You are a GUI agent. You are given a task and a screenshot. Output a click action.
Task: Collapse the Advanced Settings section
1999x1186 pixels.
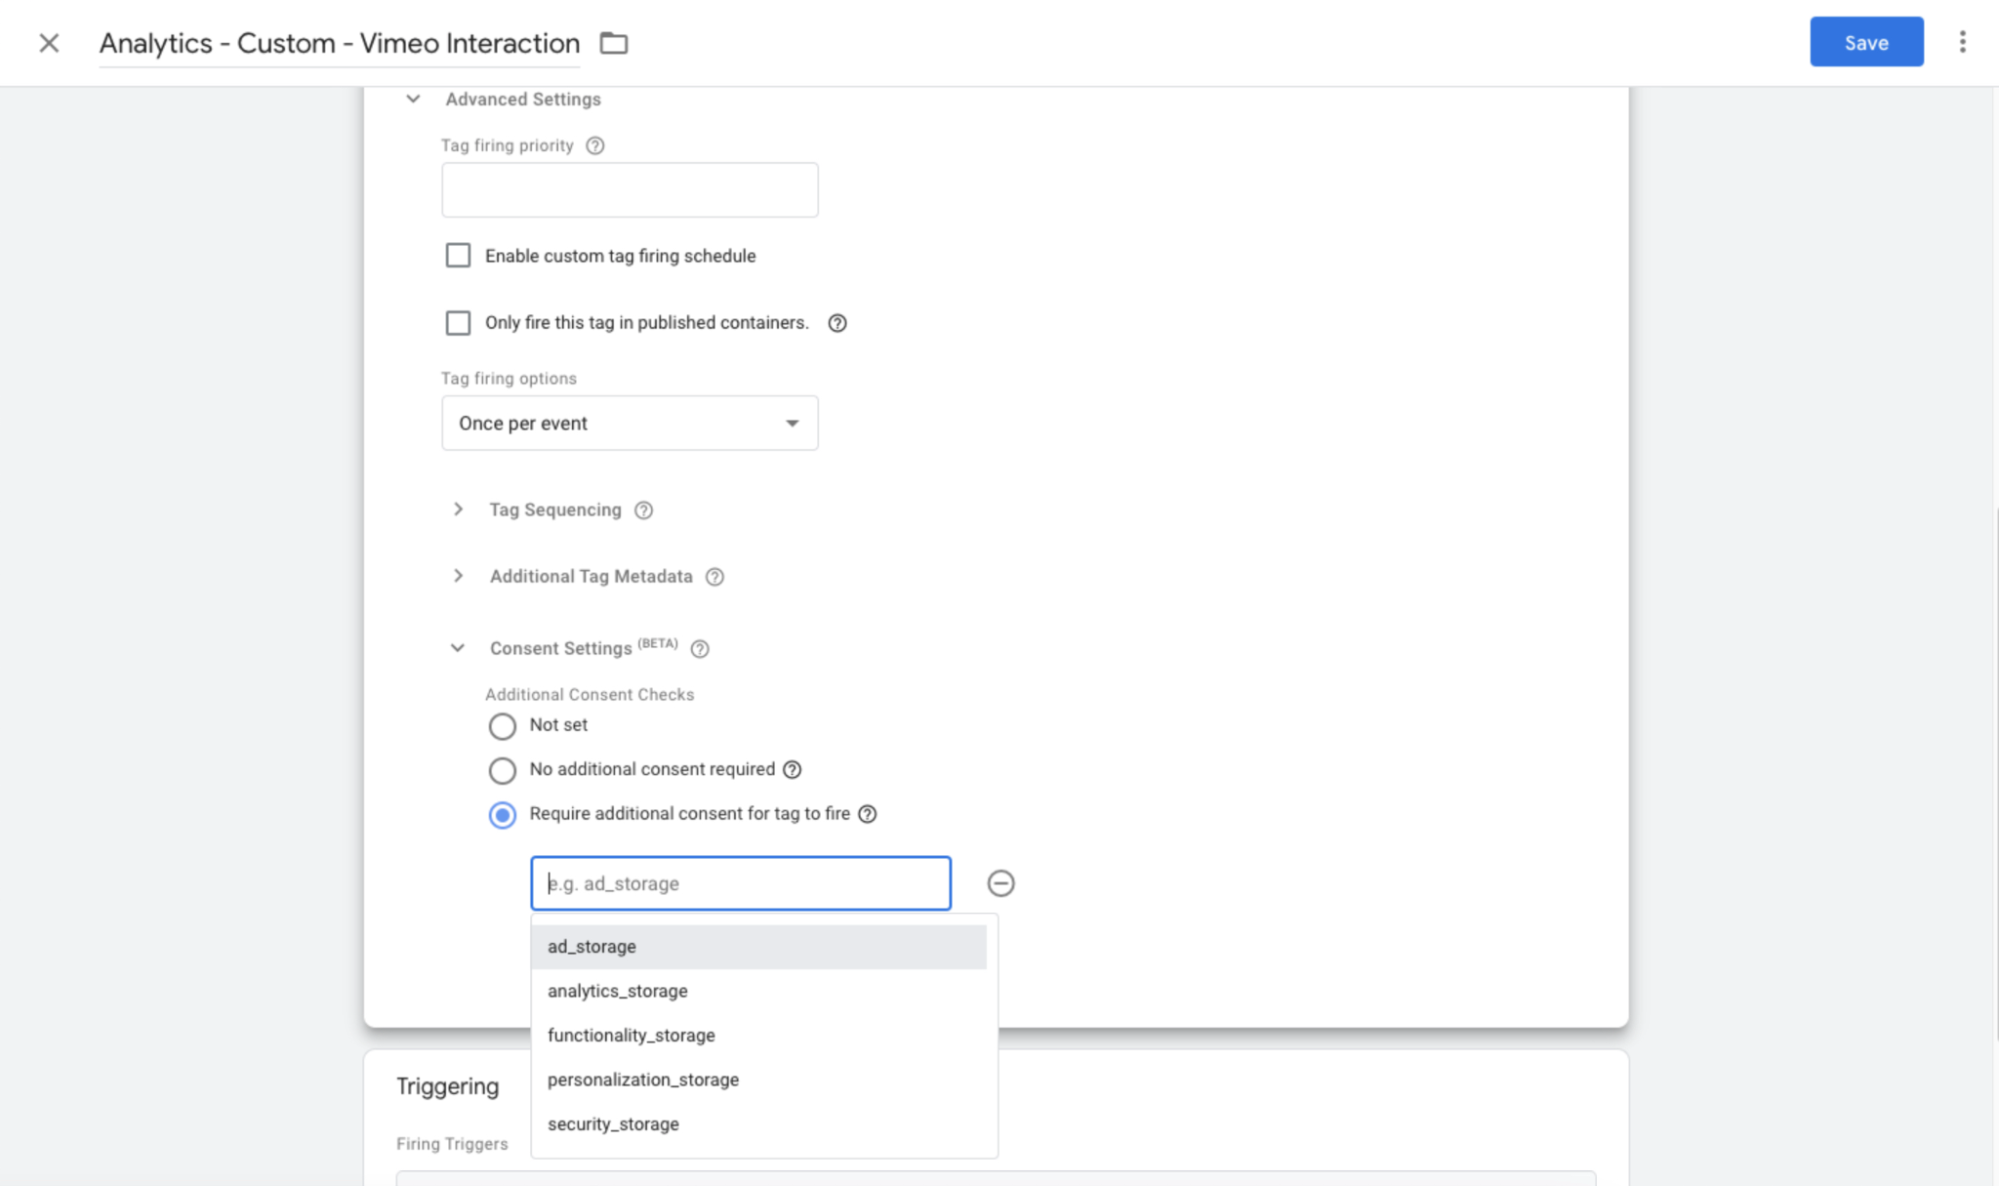pos(413,99)
